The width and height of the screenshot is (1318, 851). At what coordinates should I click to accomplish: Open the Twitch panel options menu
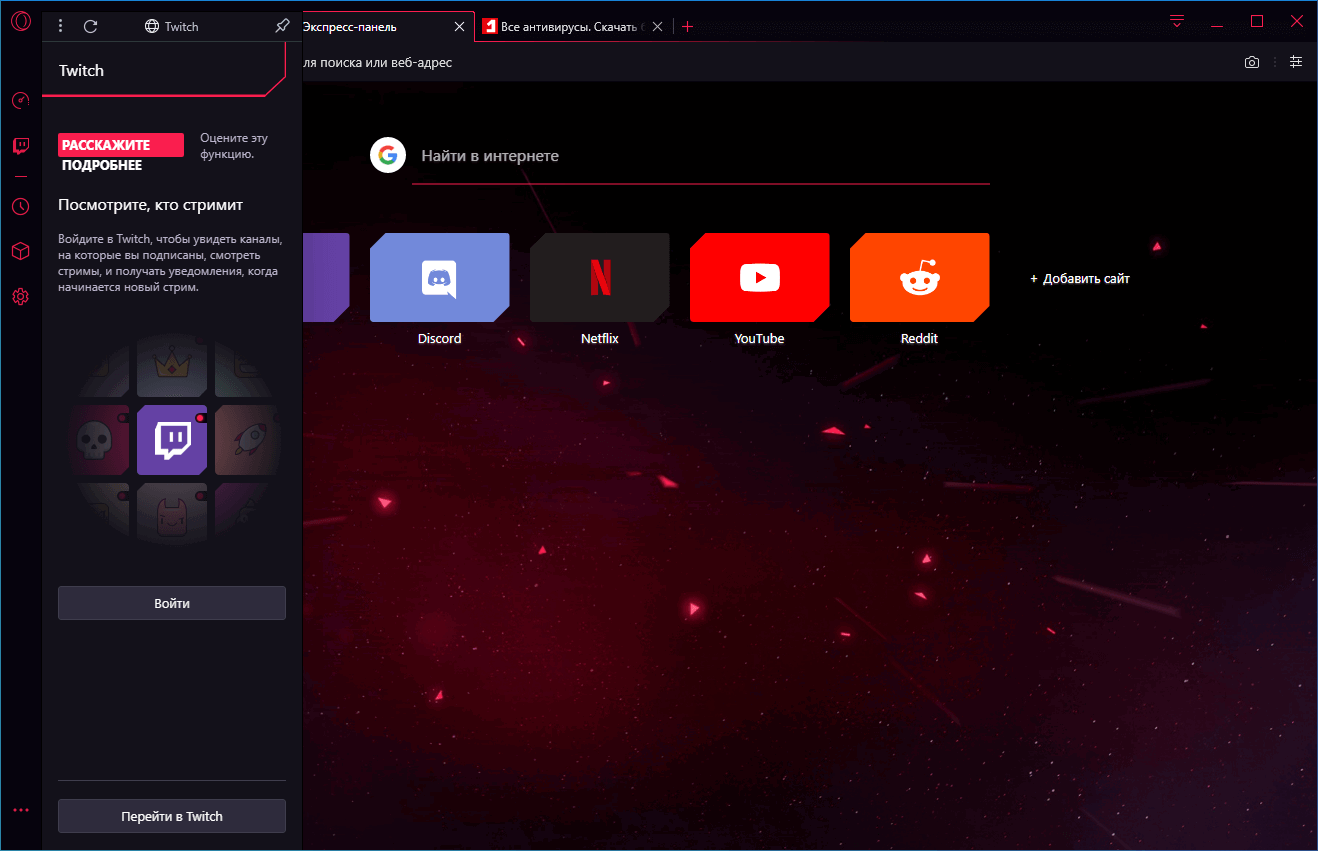pyautogui.click(x=60, y=26)
